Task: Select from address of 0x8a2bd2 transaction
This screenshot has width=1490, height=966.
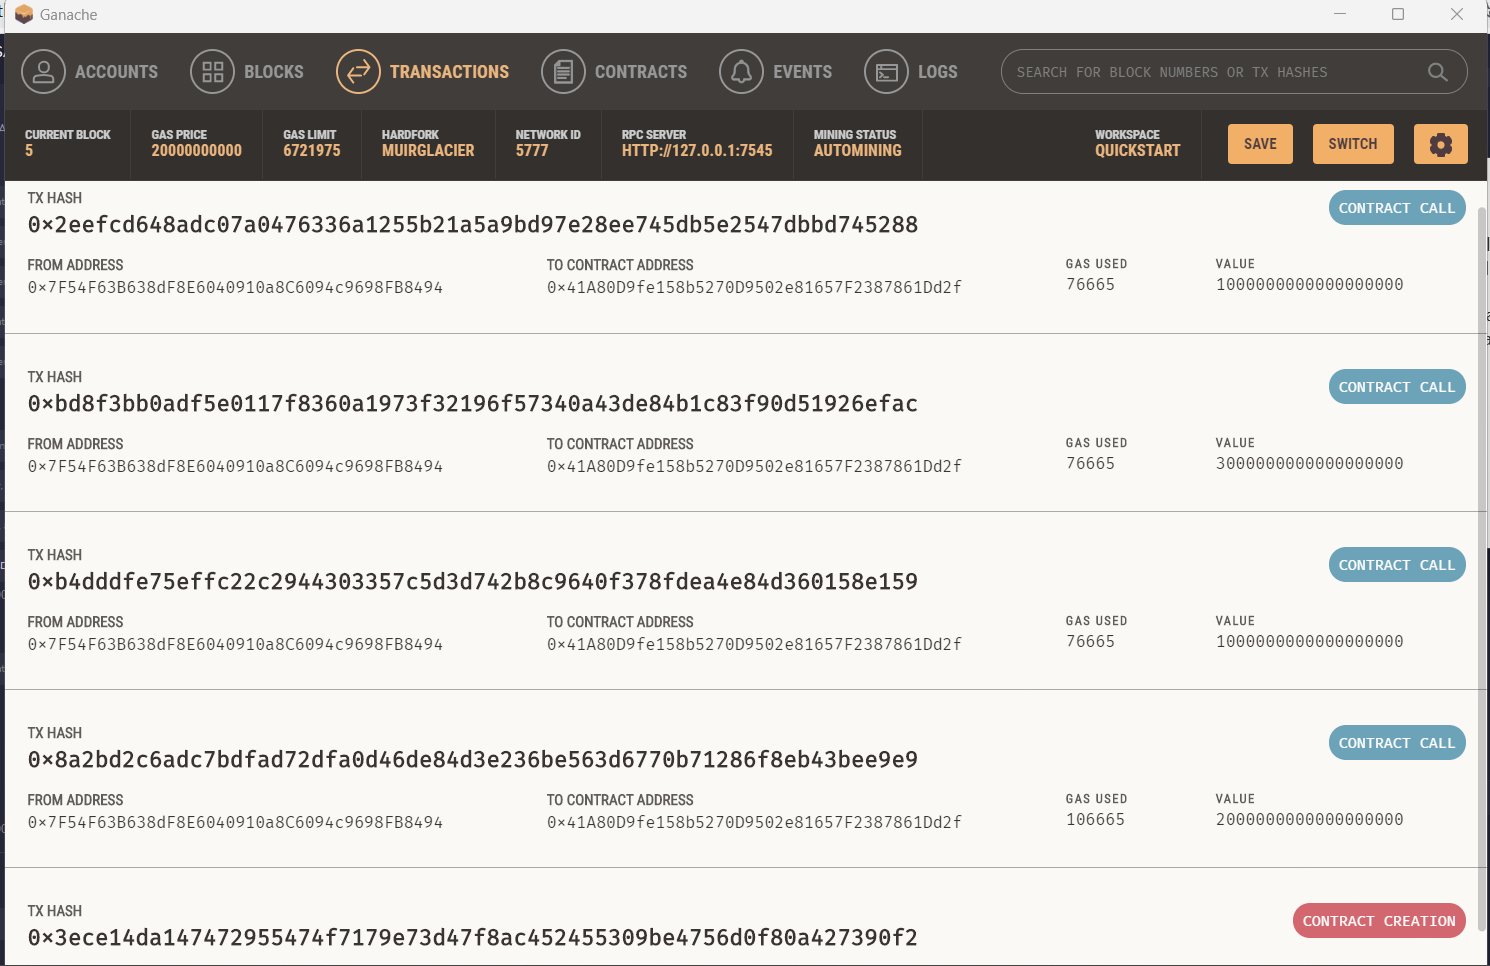Action: coord(235,823)
